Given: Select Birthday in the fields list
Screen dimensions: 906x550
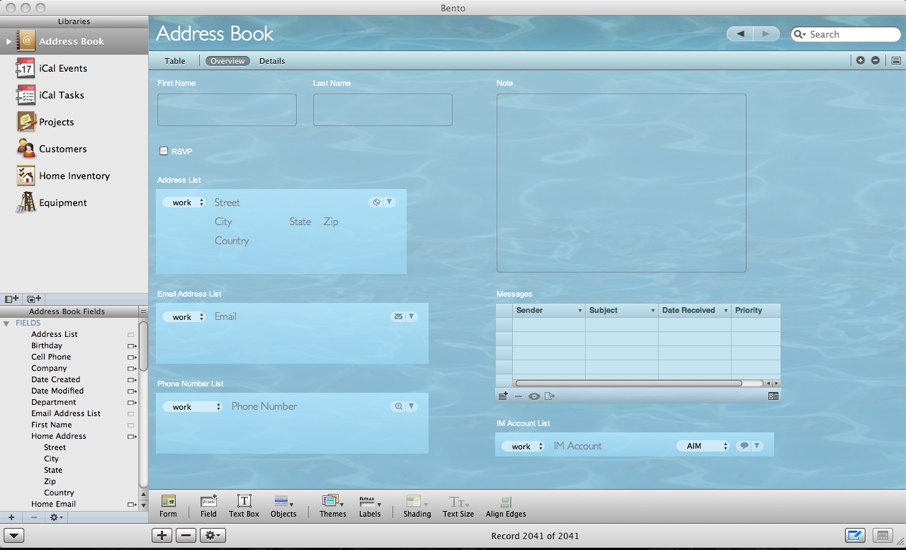Looking at the screenshot, I should point(46,345).
